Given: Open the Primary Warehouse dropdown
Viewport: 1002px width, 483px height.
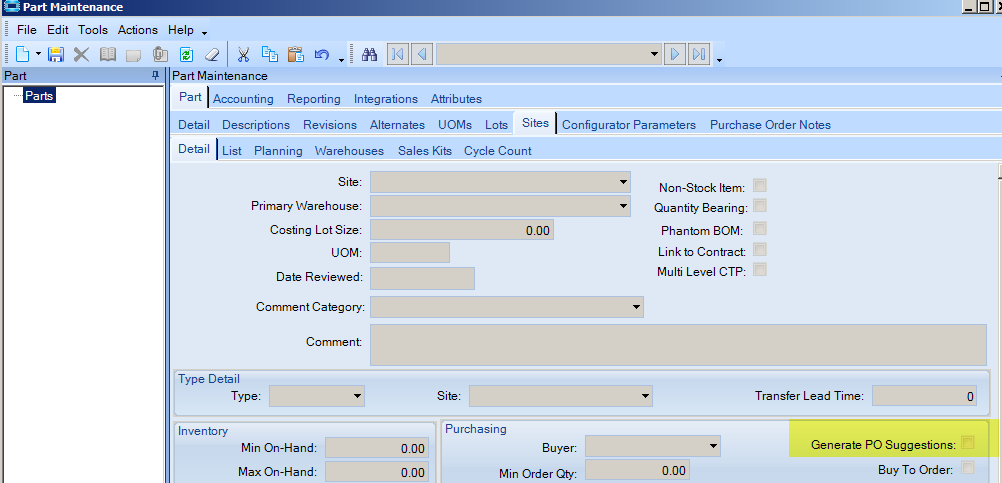Looking at the screenshot, I should [623, 206].
